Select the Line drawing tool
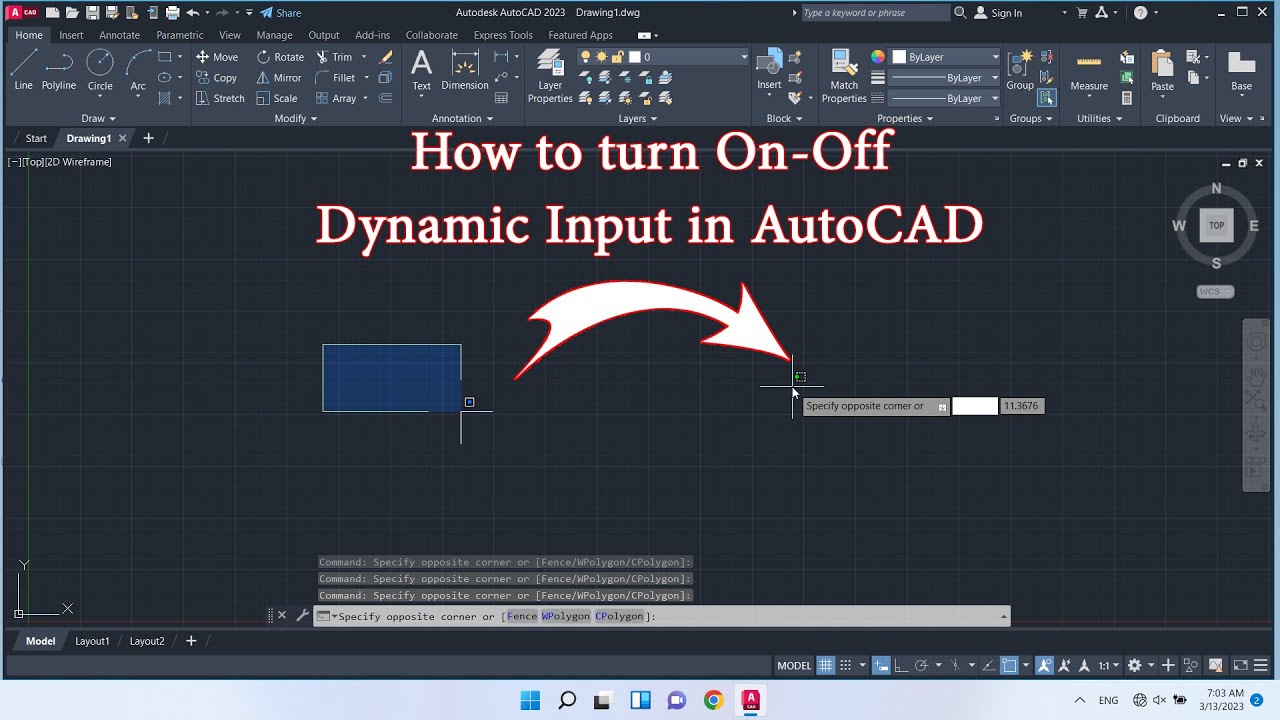1280x720 pixels. [23, 70]
